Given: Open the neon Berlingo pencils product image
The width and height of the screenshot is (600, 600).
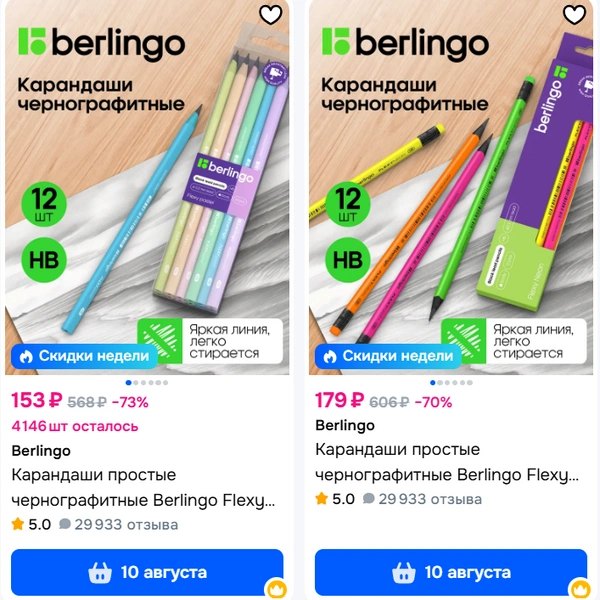Looking at the screenshot, I should point(451,188).
